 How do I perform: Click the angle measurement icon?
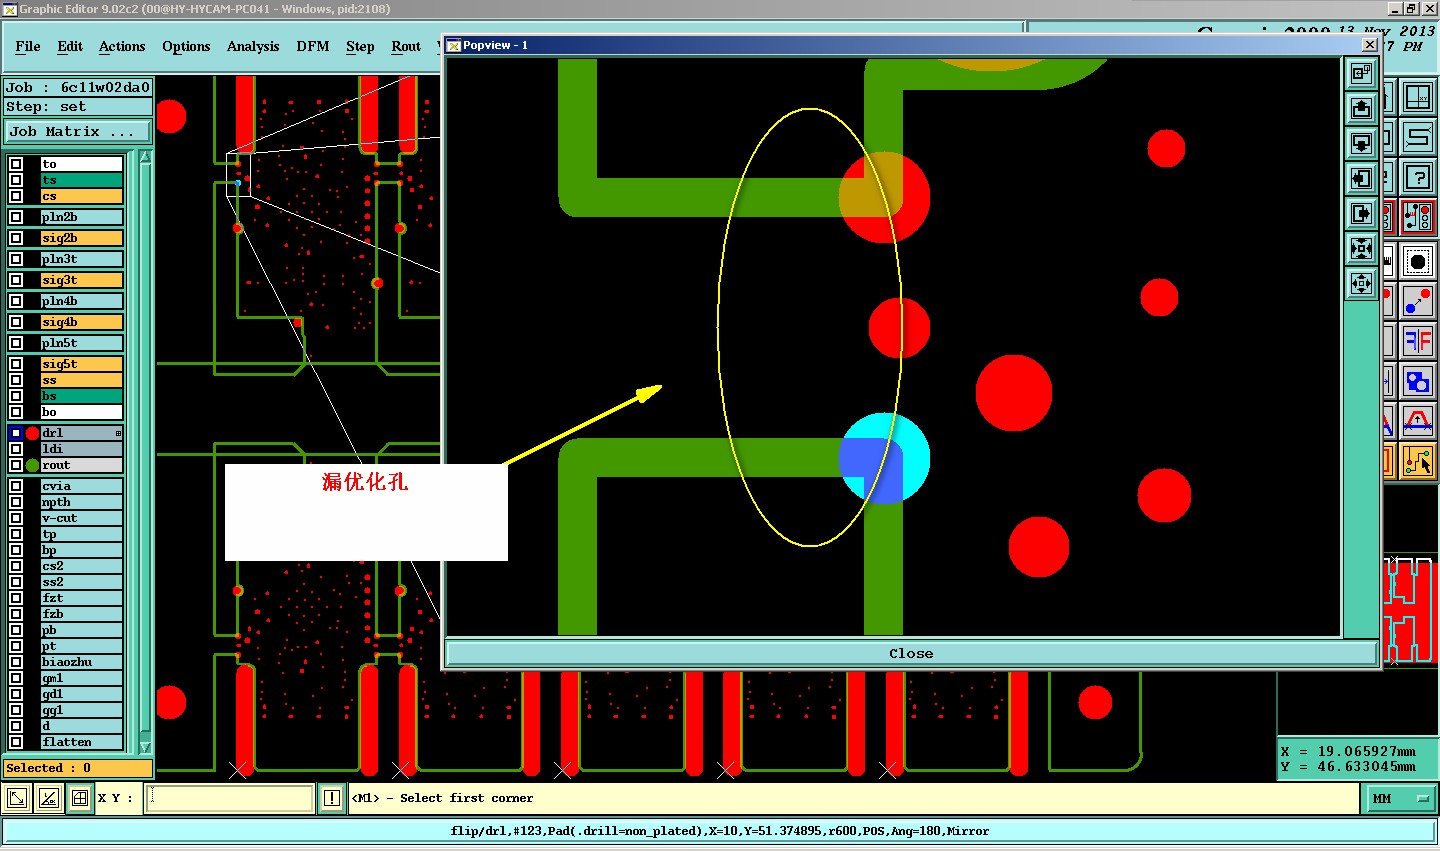(x=48, y=798)
